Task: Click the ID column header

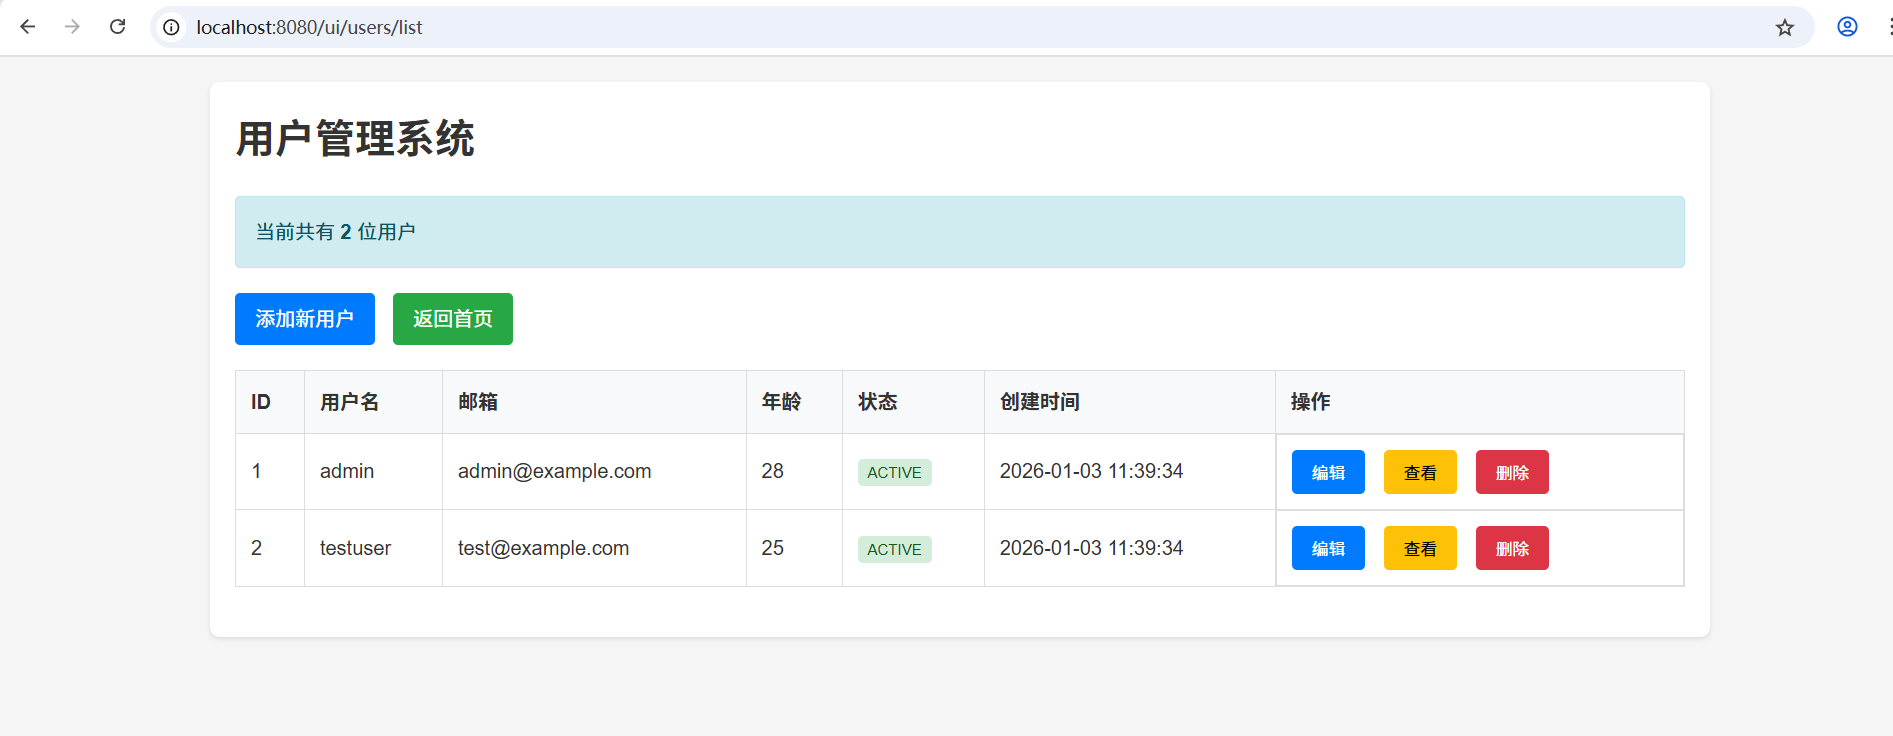Action: click(x=270, y=402)
